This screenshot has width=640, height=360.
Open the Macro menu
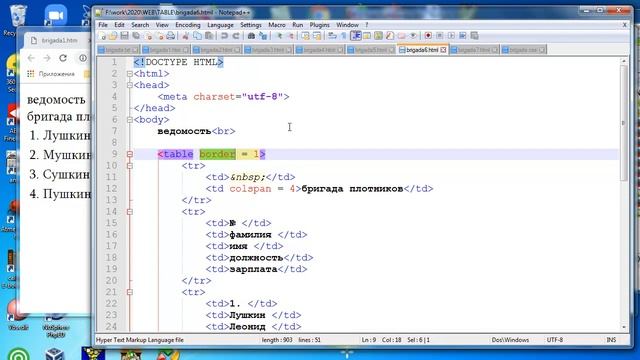tap(276, 25)
